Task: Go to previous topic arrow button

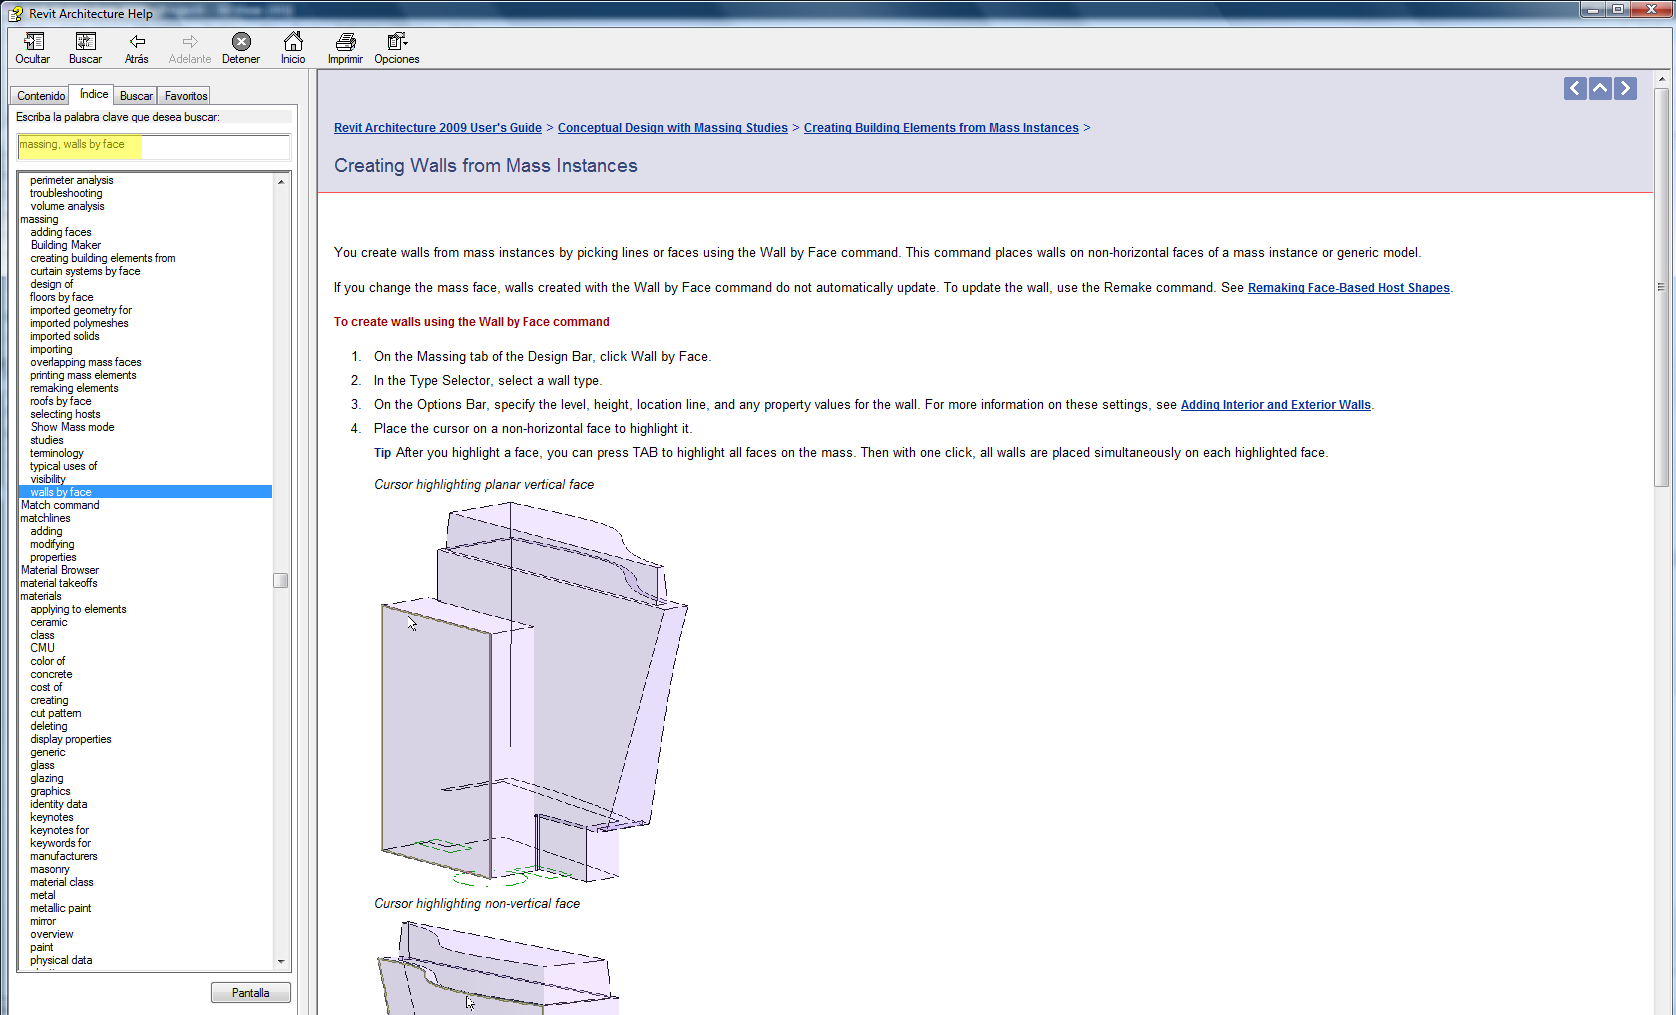Action: (x=1575, y=88)
